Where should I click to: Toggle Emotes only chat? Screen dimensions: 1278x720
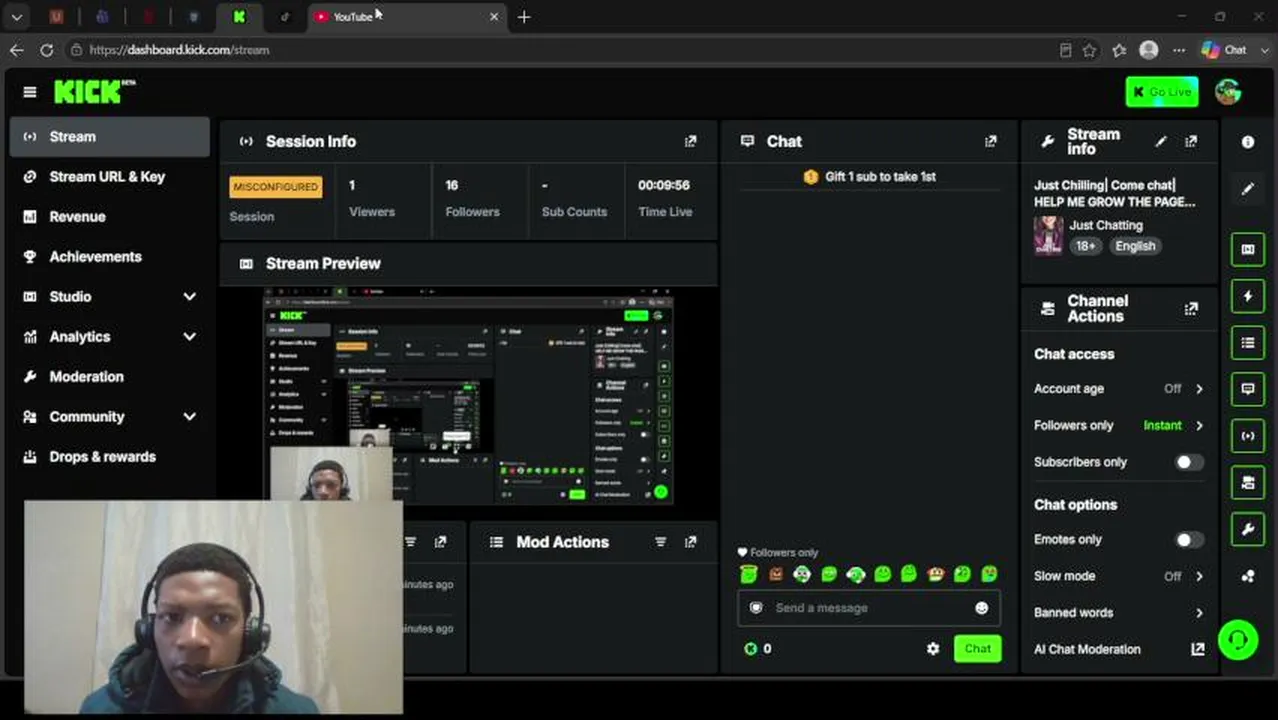pyautogui.click(x=1188, y=540)
